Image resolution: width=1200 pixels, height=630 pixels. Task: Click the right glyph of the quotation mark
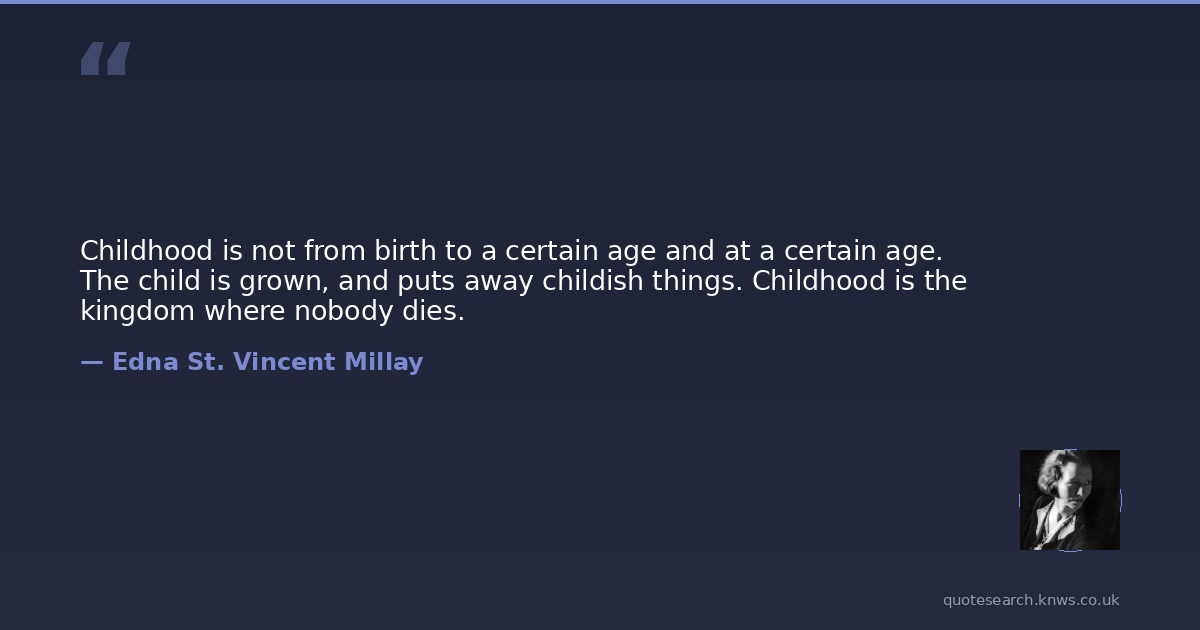[118, 58]
